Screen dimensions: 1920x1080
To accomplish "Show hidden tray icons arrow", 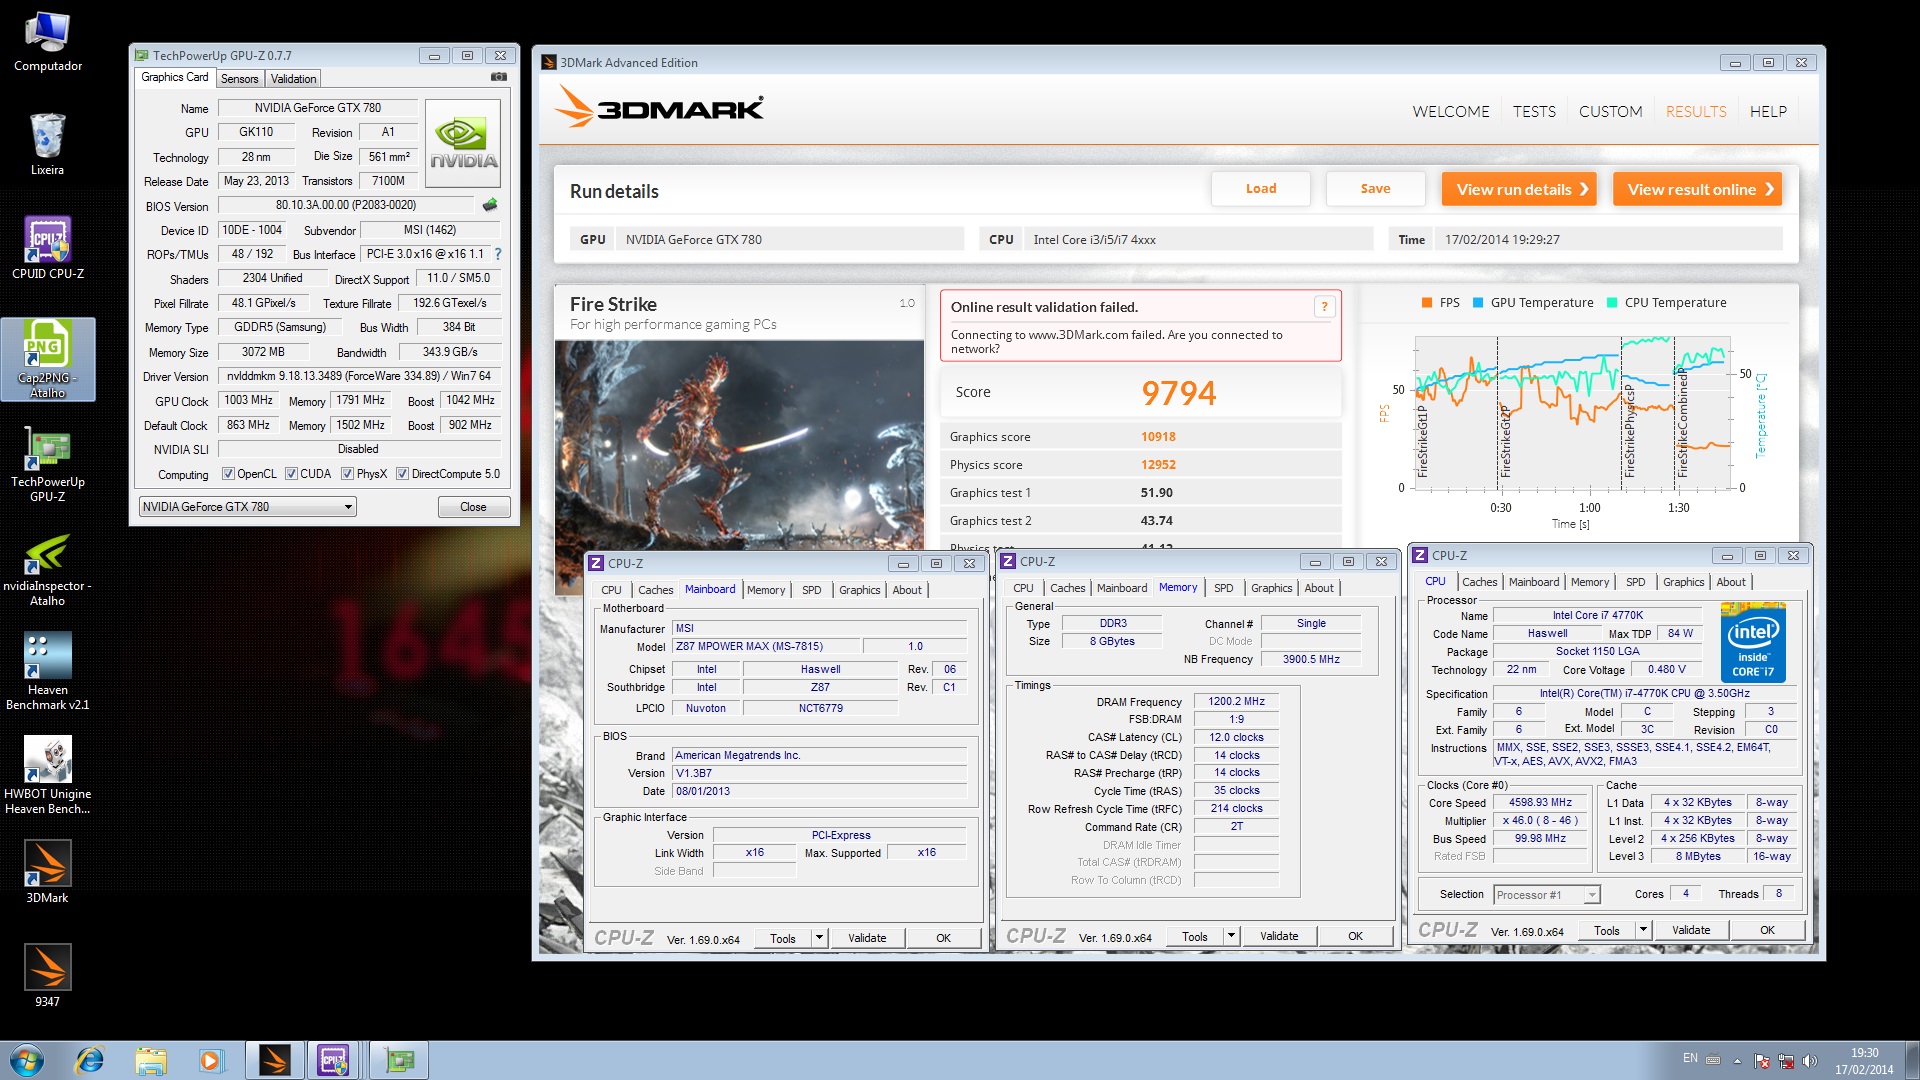I will [x=1737, y=1061].
